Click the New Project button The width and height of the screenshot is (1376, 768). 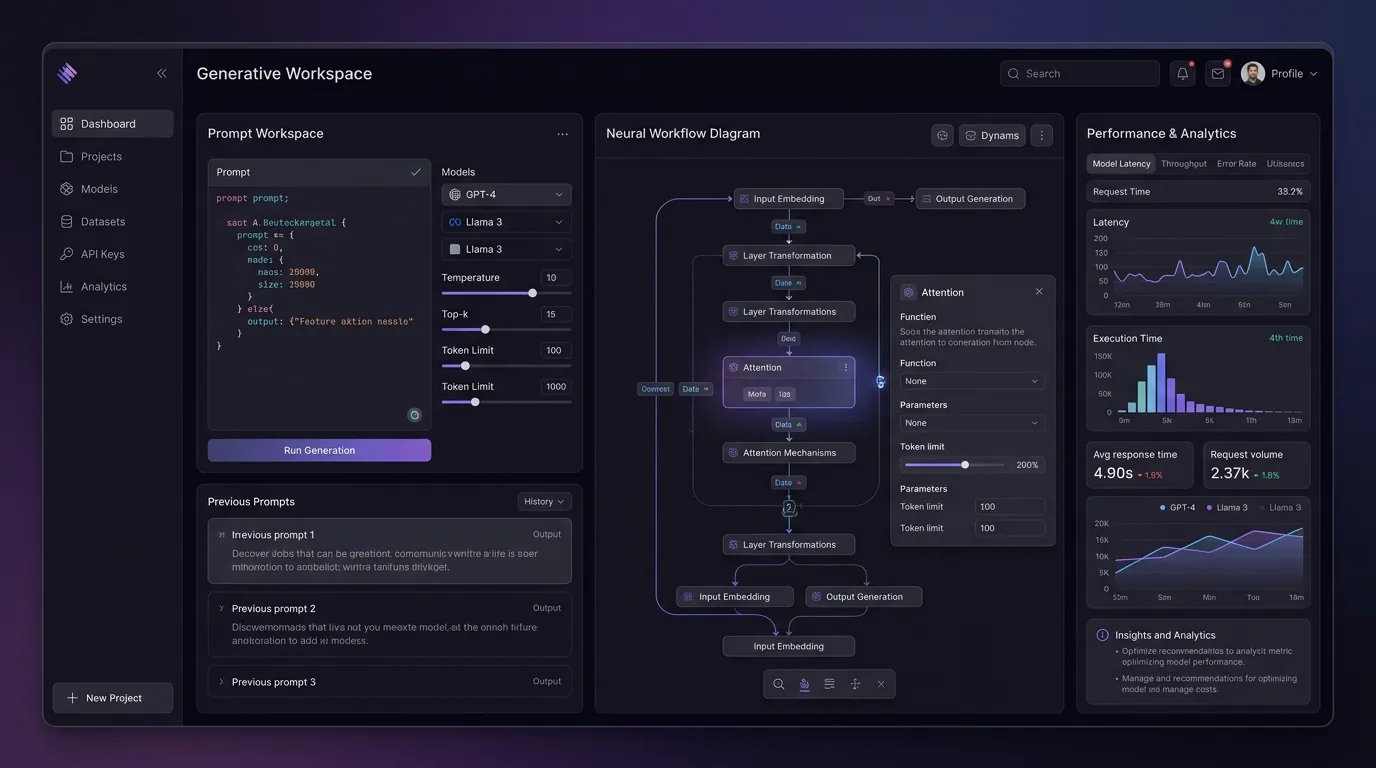(112, 698)
